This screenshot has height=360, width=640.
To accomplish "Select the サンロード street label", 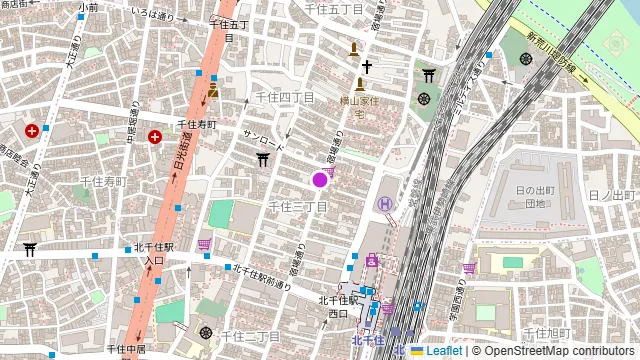I will pyautogui.click(x=263, y=141).
